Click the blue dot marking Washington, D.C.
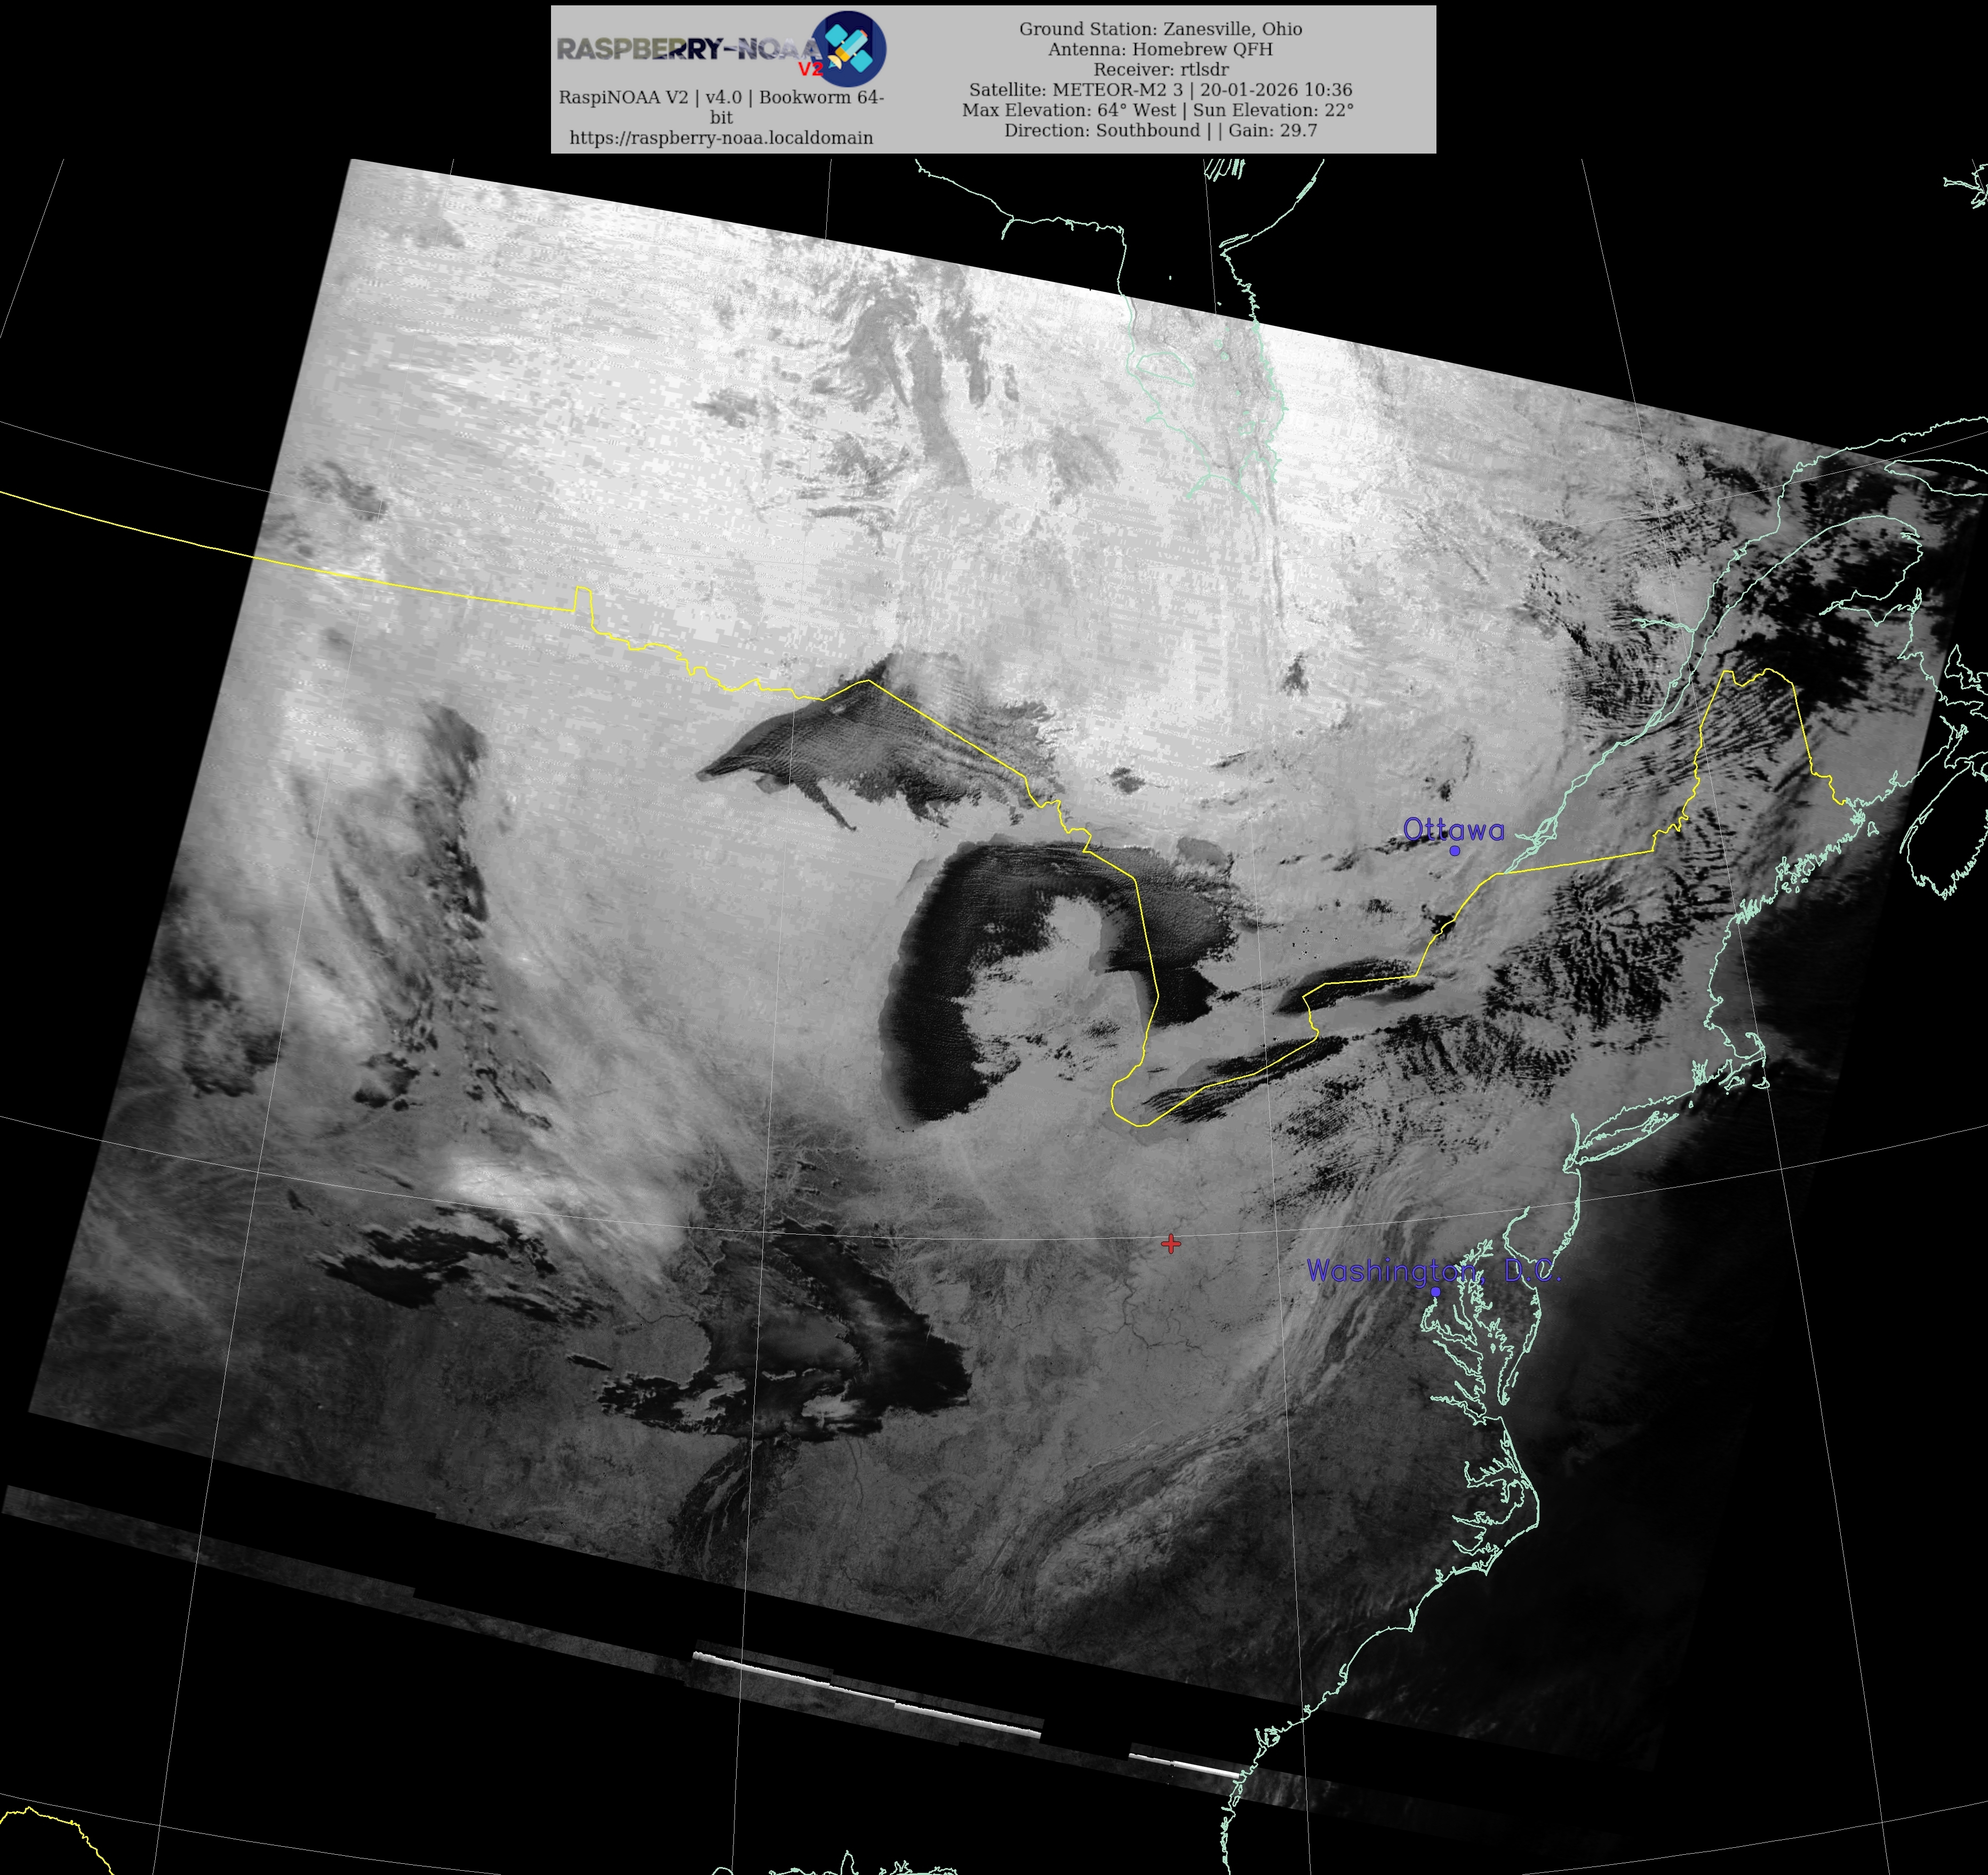The width and height of the screenshot is (1988, 1875). [x=1435, y=1291]
